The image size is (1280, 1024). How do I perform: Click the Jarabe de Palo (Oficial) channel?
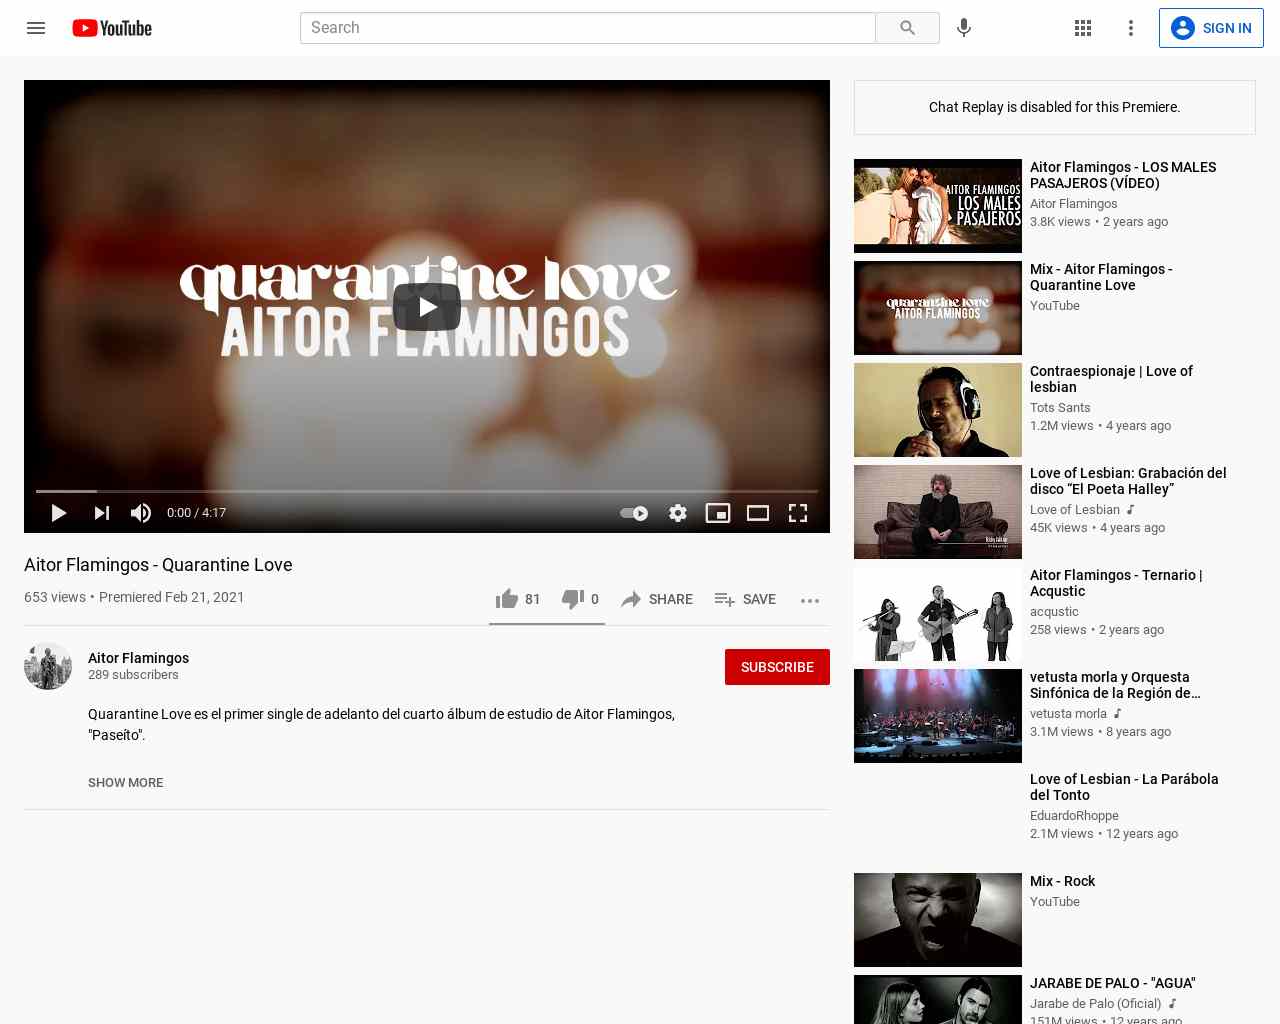coord(1095,1004)
